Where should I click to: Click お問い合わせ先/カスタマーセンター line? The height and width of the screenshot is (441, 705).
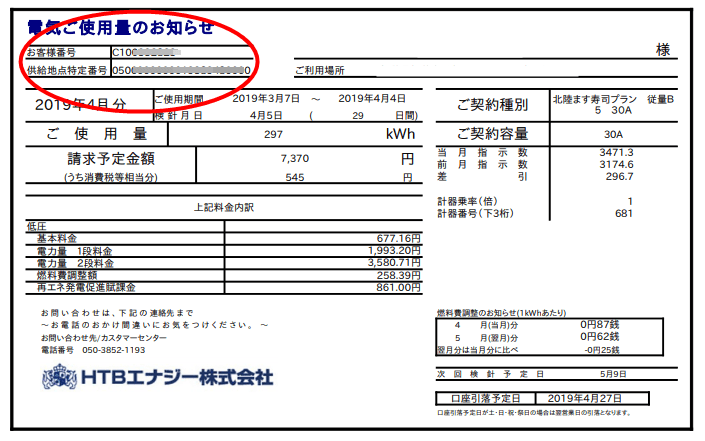coord(103,338)
